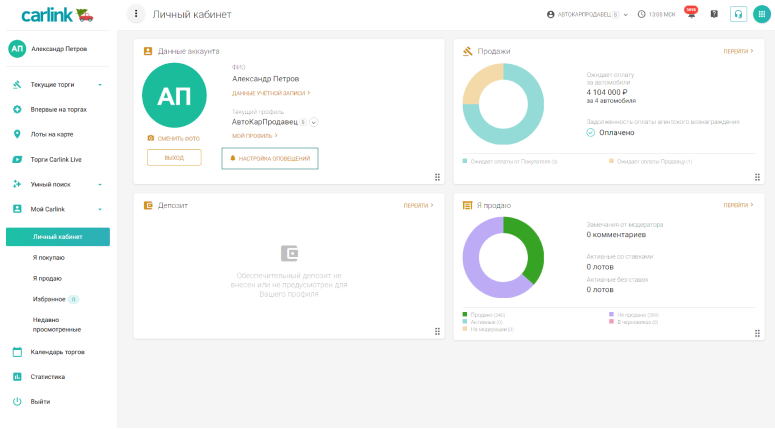Click the notifications bell in top bar
Image resolution: width=775 pixels, height=429 pixels.
click(690, 14)
